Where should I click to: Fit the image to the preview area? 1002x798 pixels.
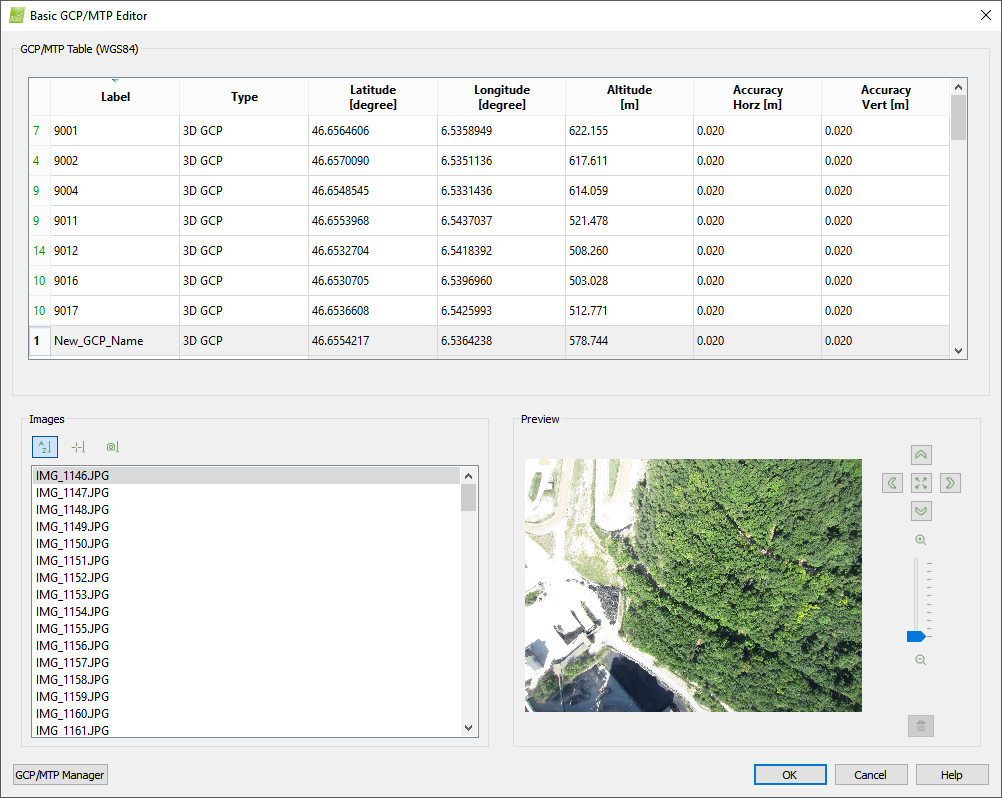920,482
